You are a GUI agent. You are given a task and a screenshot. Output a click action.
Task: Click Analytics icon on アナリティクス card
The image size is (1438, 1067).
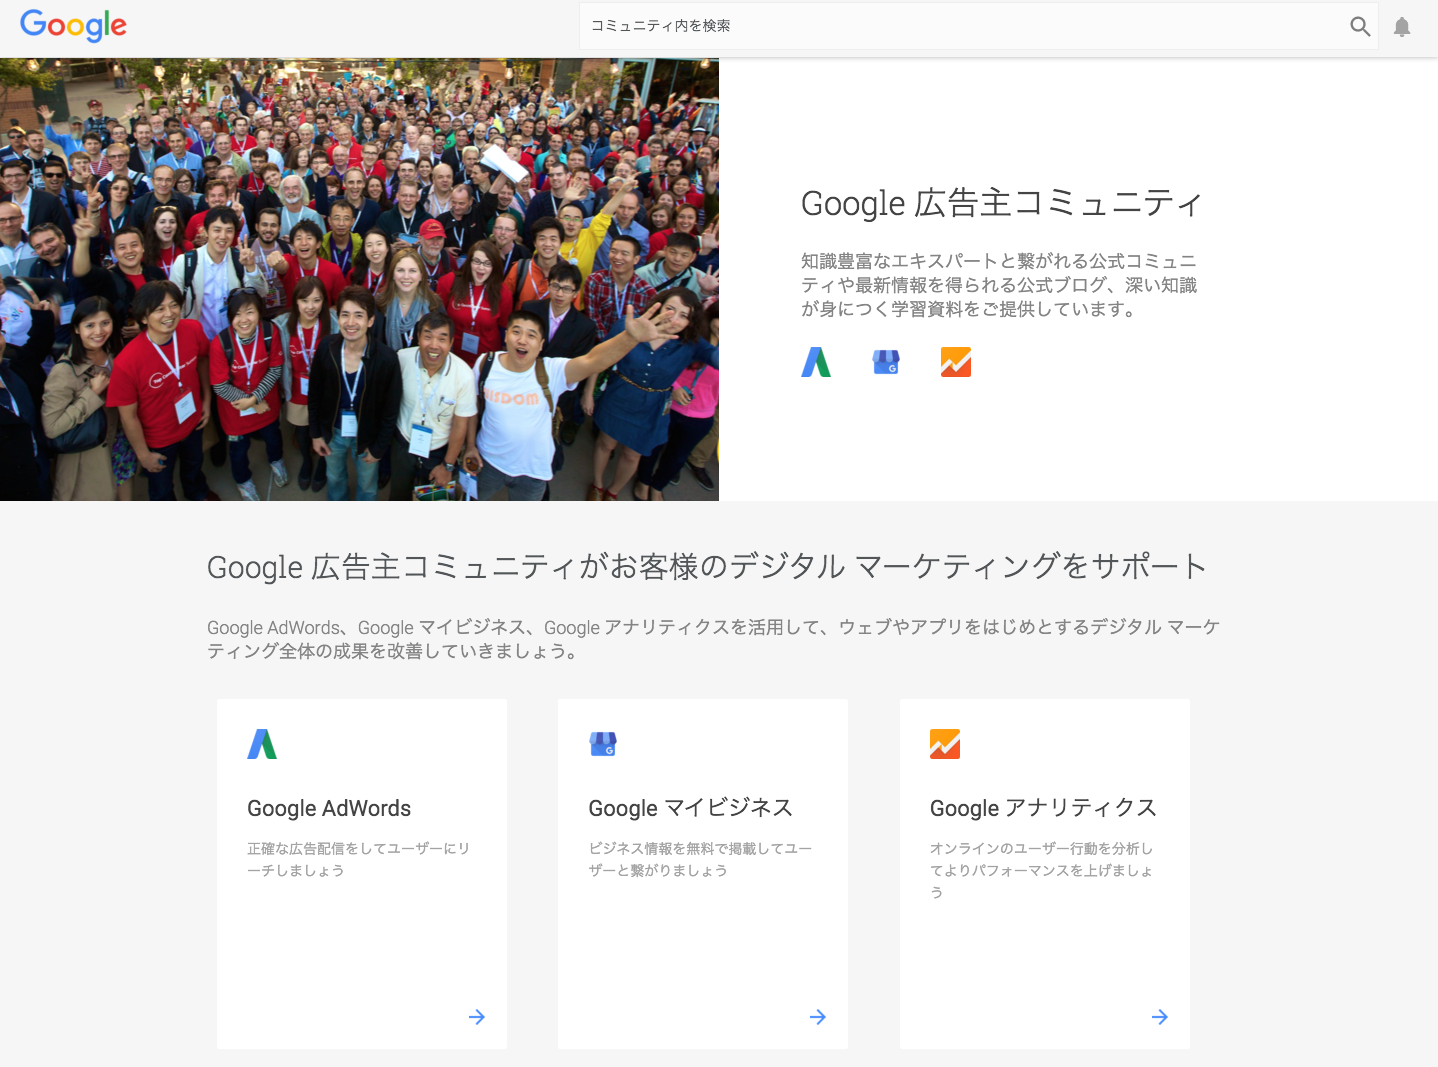coord(945,744)
